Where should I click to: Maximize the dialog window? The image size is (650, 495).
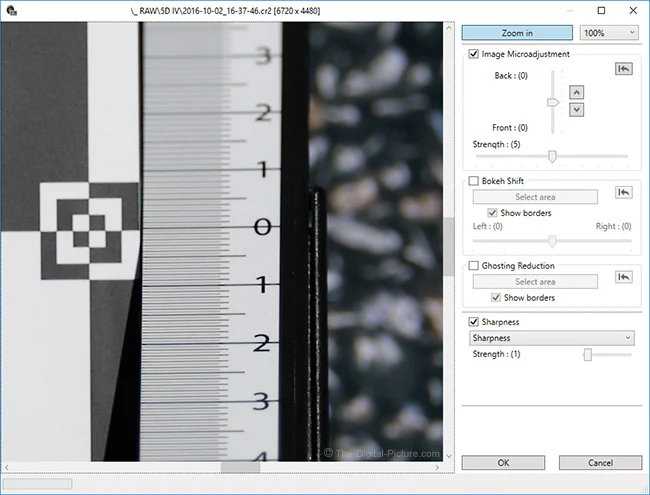pos(601,10)
